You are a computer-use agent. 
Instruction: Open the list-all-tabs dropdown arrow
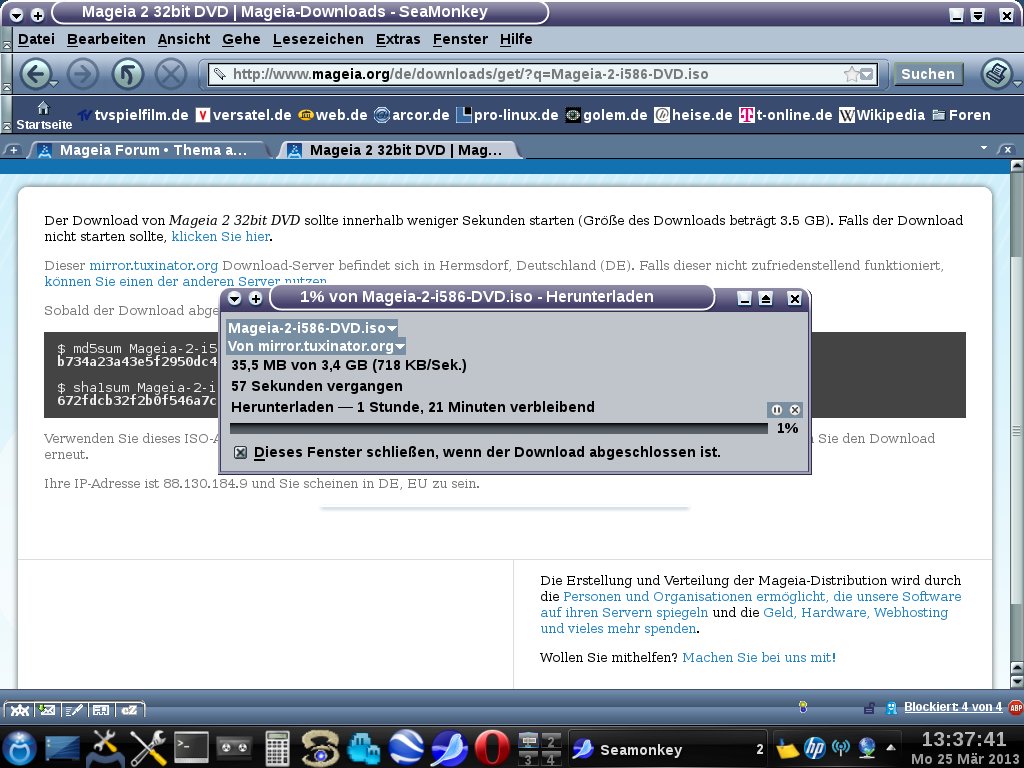tap(984, 149)
